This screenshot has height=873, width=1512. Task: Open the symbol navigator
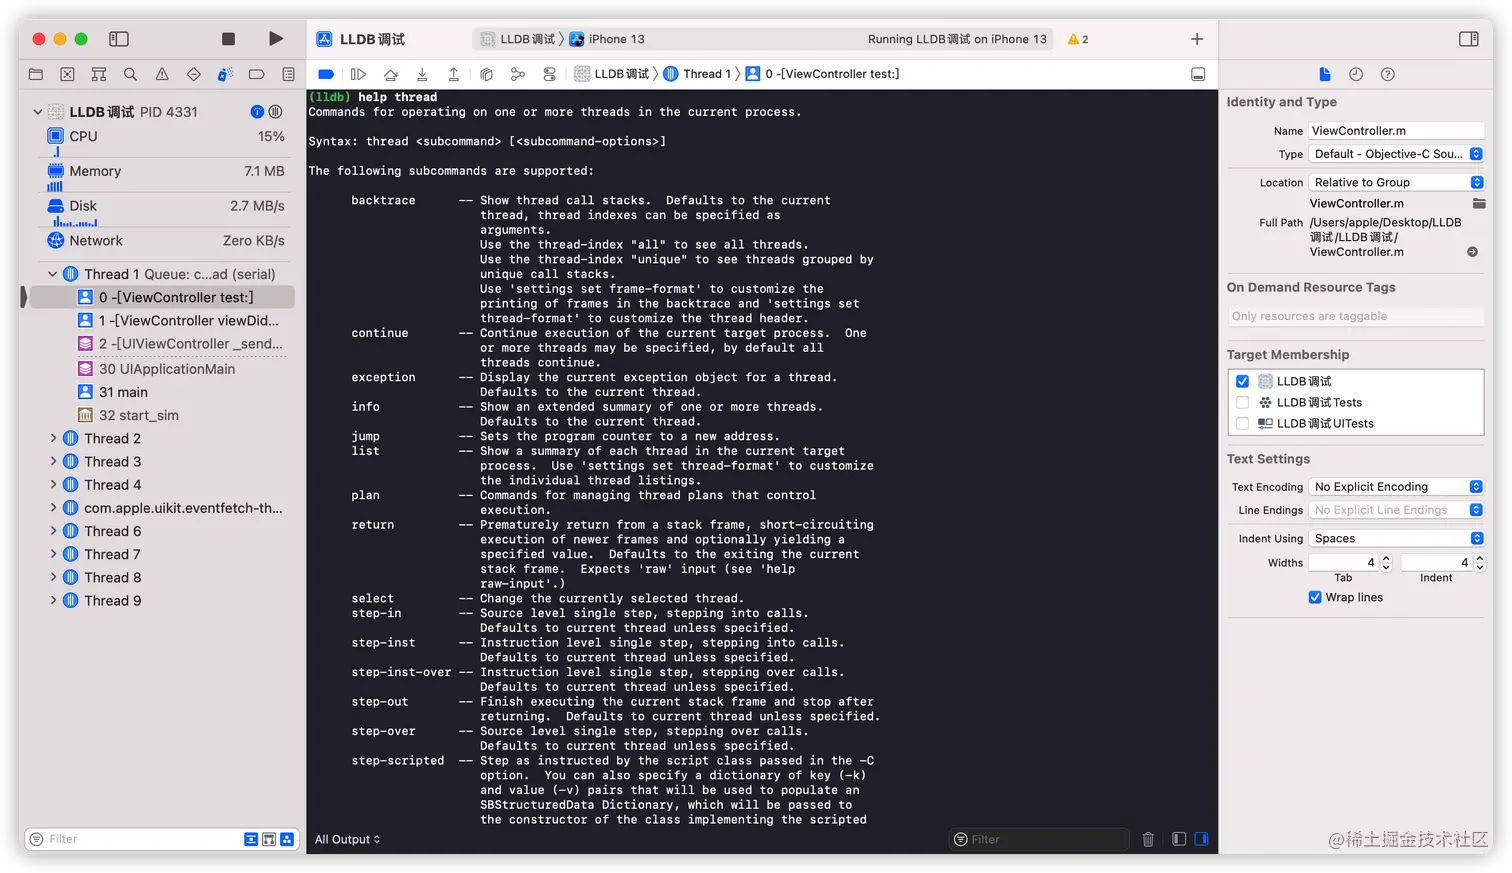point(99,74)
